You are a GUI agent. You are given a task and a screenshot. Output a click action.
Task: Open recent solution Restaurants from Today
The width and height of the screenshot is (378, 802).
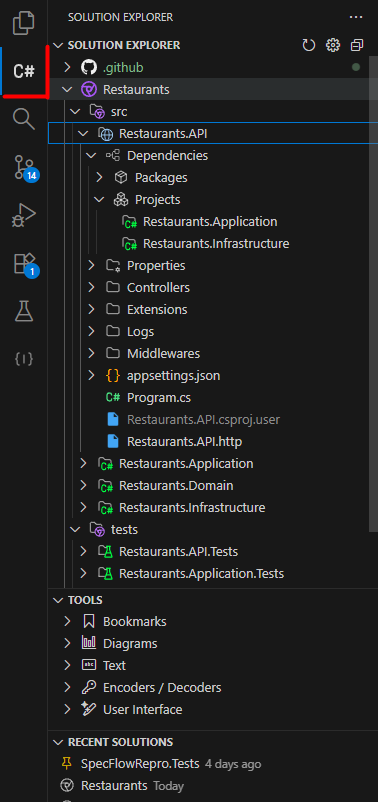[114, 786]
